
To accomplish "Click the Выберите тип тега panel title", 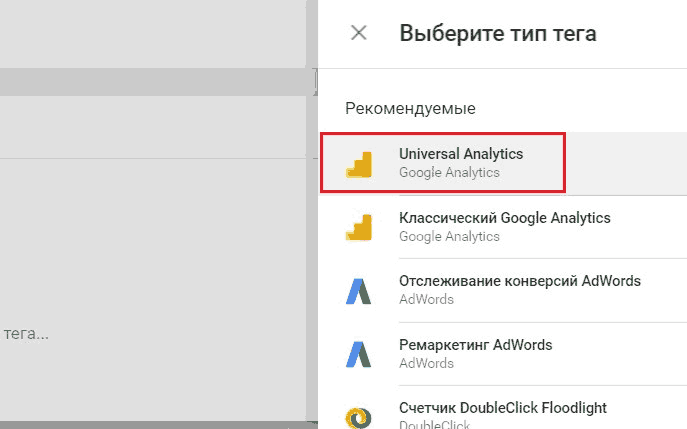I will [x=498, y=33].
